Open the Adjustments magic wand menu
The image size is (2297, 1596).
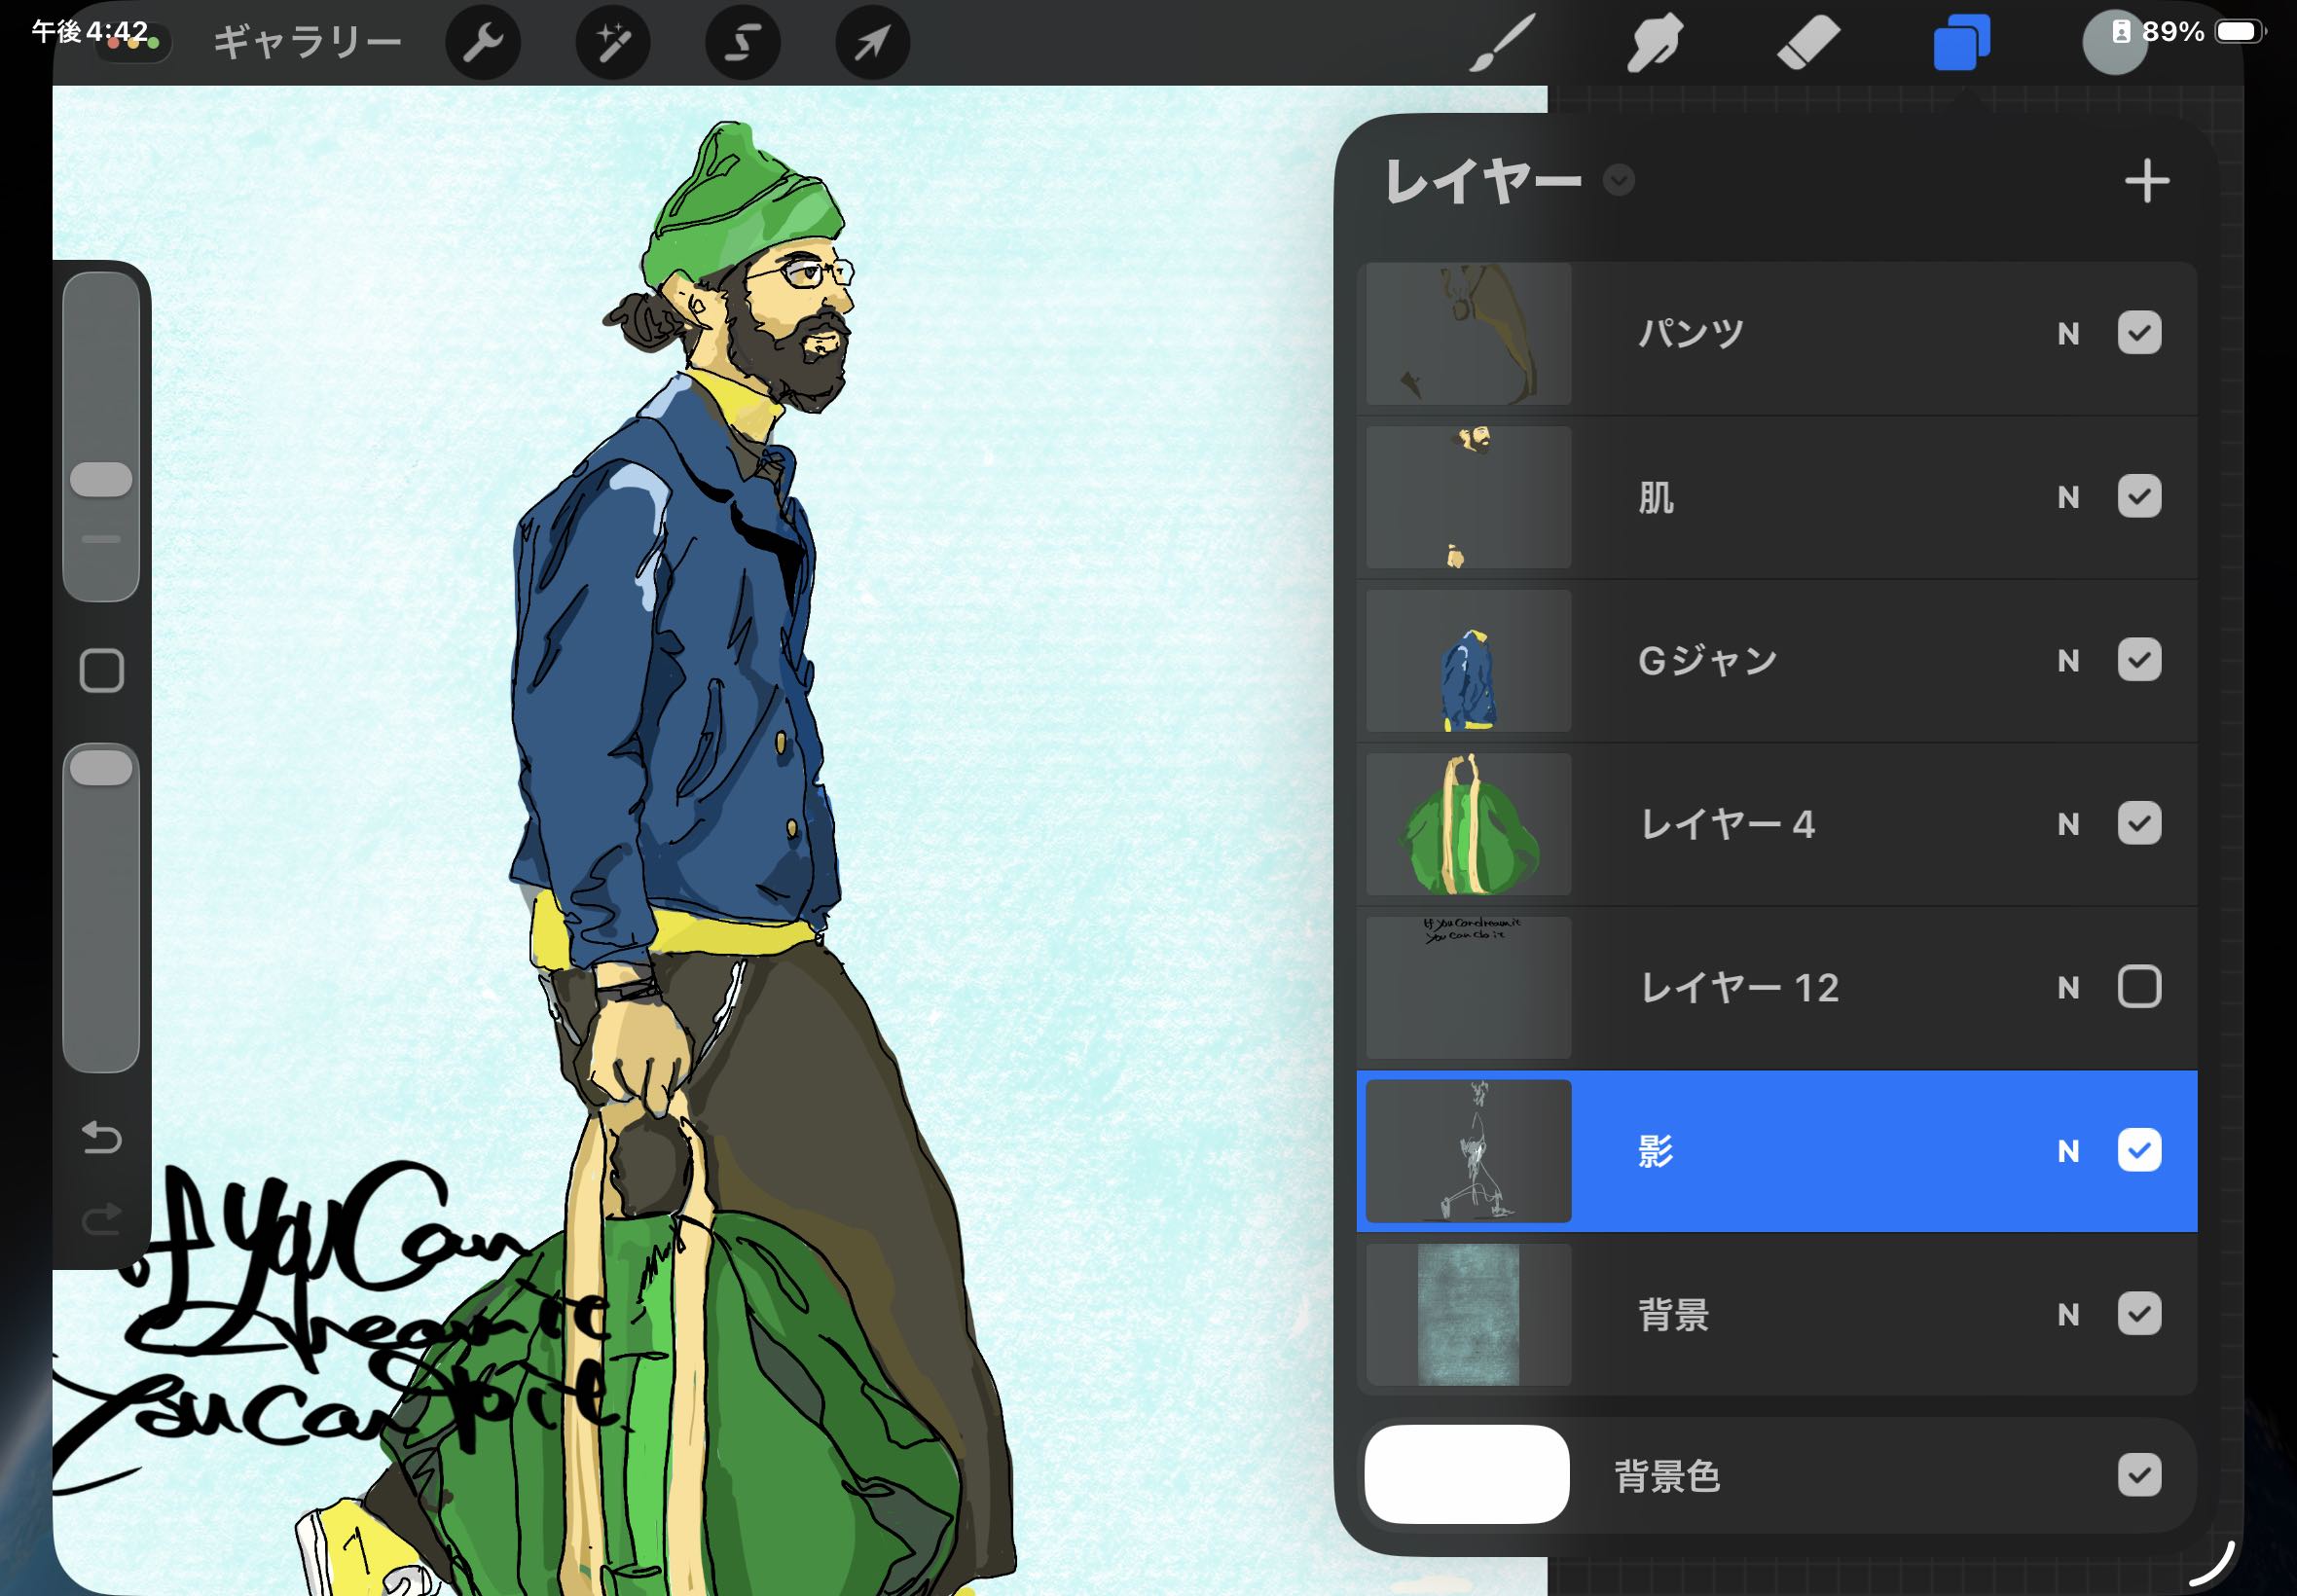click(613, 42)
